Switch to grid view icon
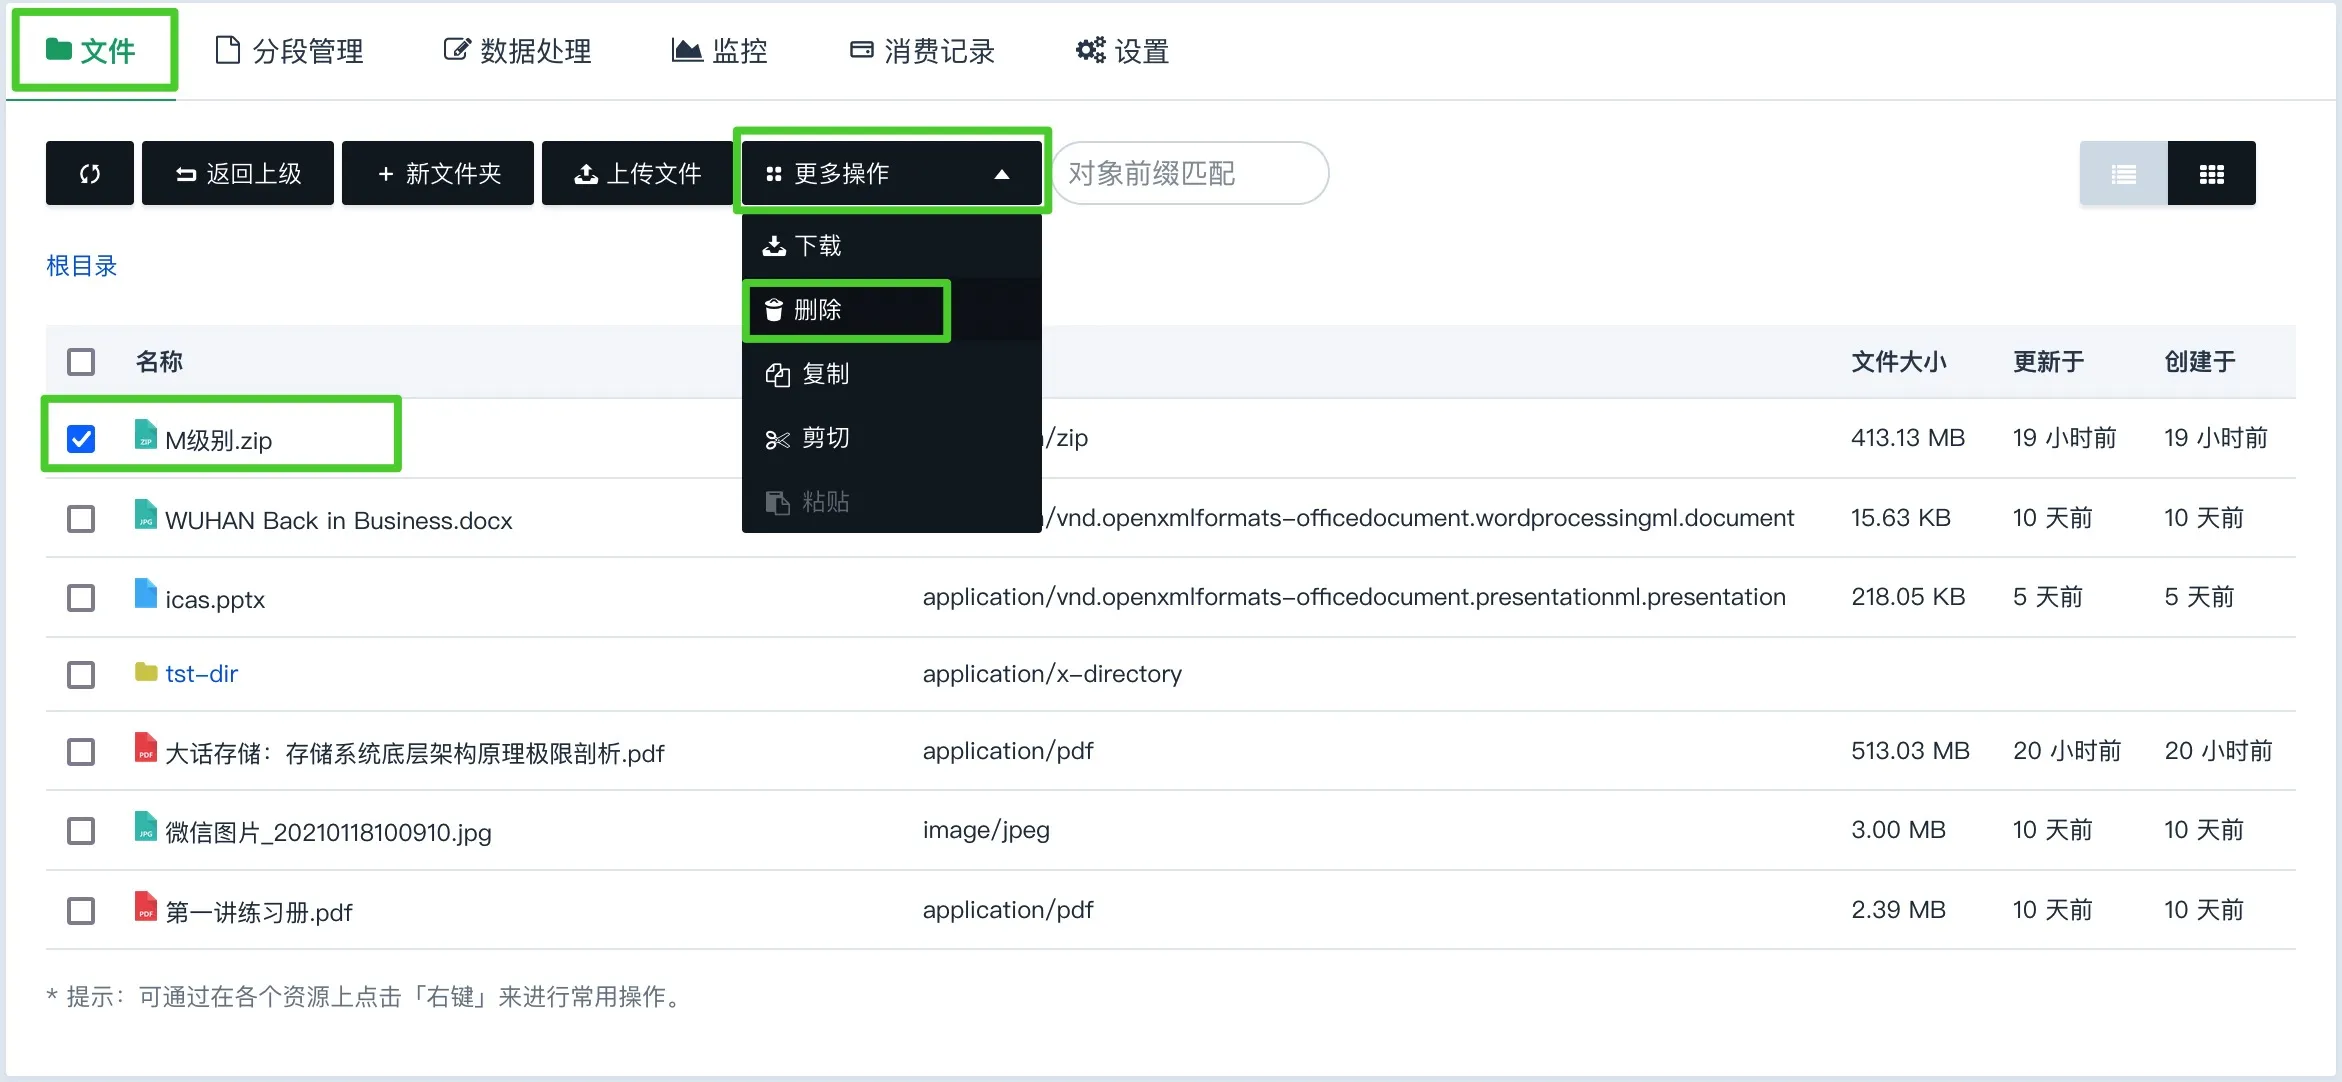 point(2212,173)
